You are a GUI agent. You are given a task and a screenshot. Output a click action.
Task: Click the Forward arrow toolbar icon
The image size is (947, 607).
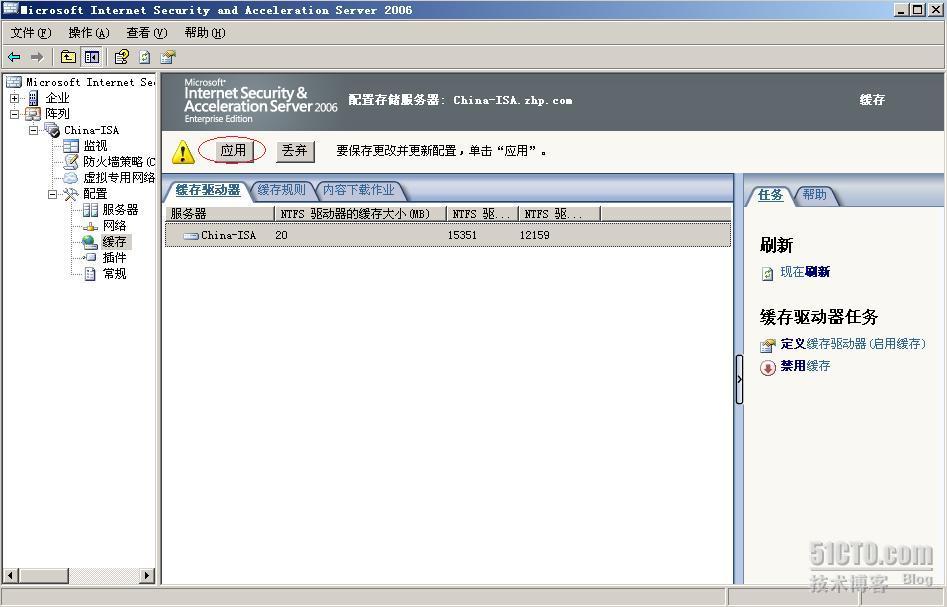coord(37,57)
